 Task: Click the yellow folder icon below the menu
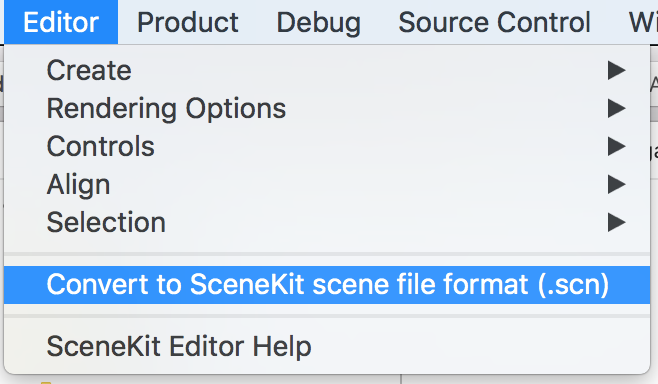coord(46,382)
